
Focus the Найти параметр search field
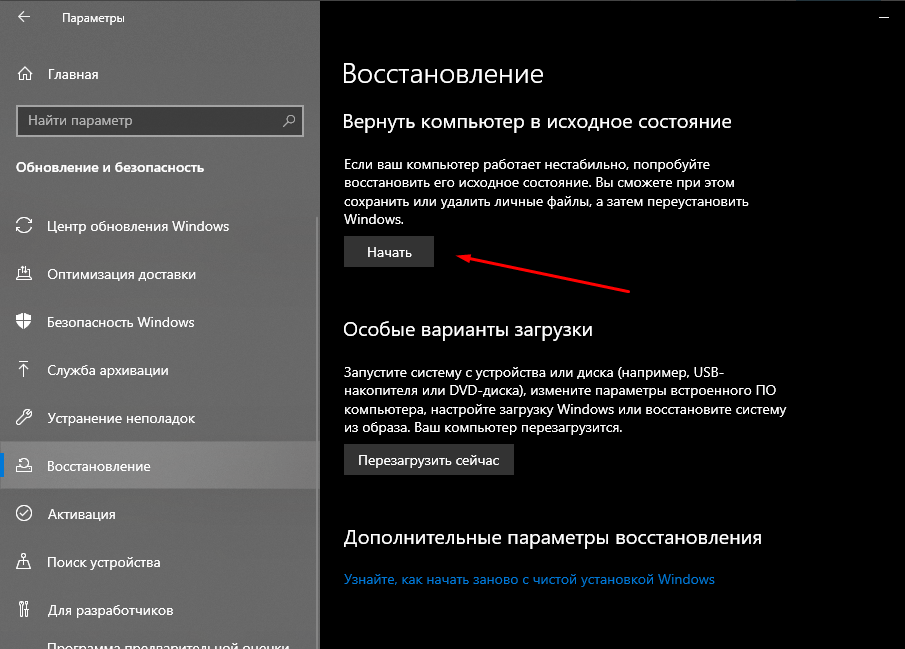[150, 121]
